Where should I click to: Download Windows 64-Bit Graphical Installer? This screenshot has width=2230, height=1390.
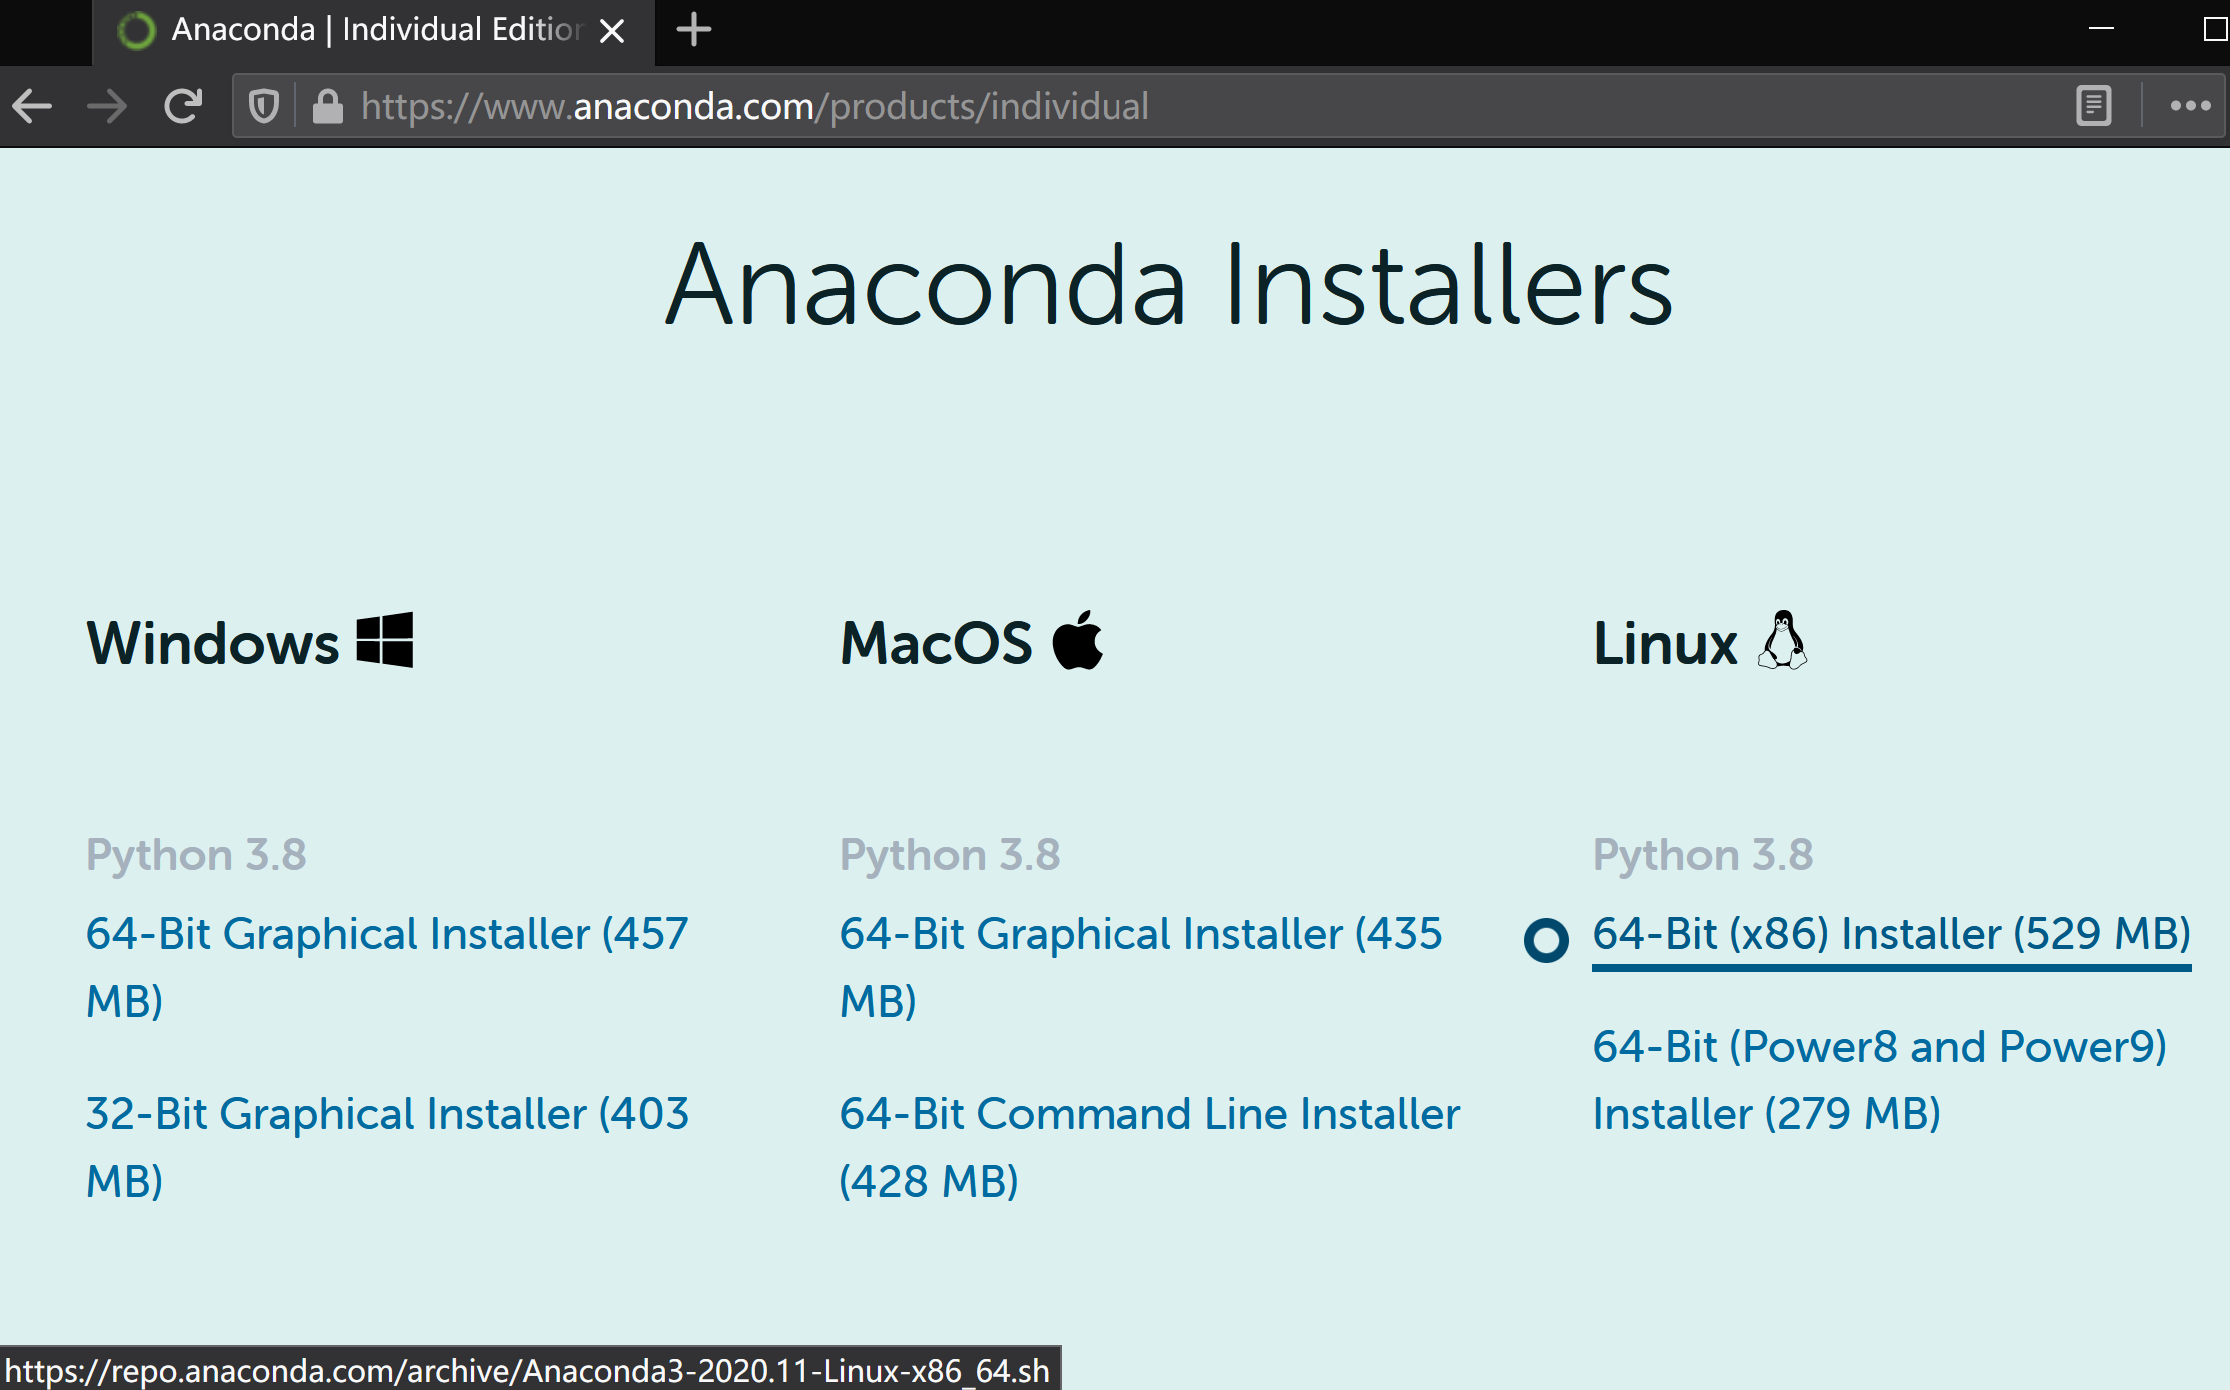pos(387,935)
